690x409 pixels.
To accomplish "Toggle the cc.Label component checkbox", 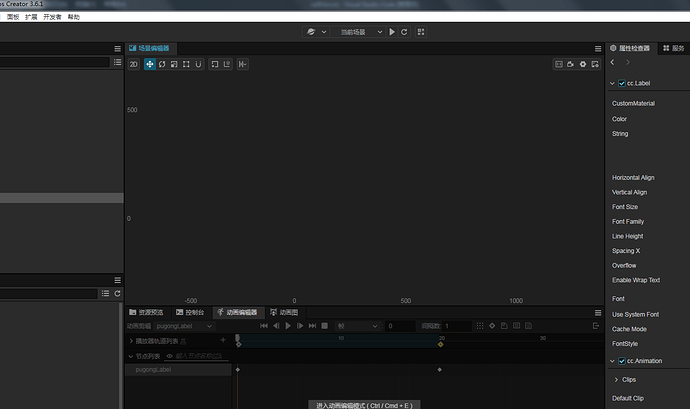I will [622, 83].
